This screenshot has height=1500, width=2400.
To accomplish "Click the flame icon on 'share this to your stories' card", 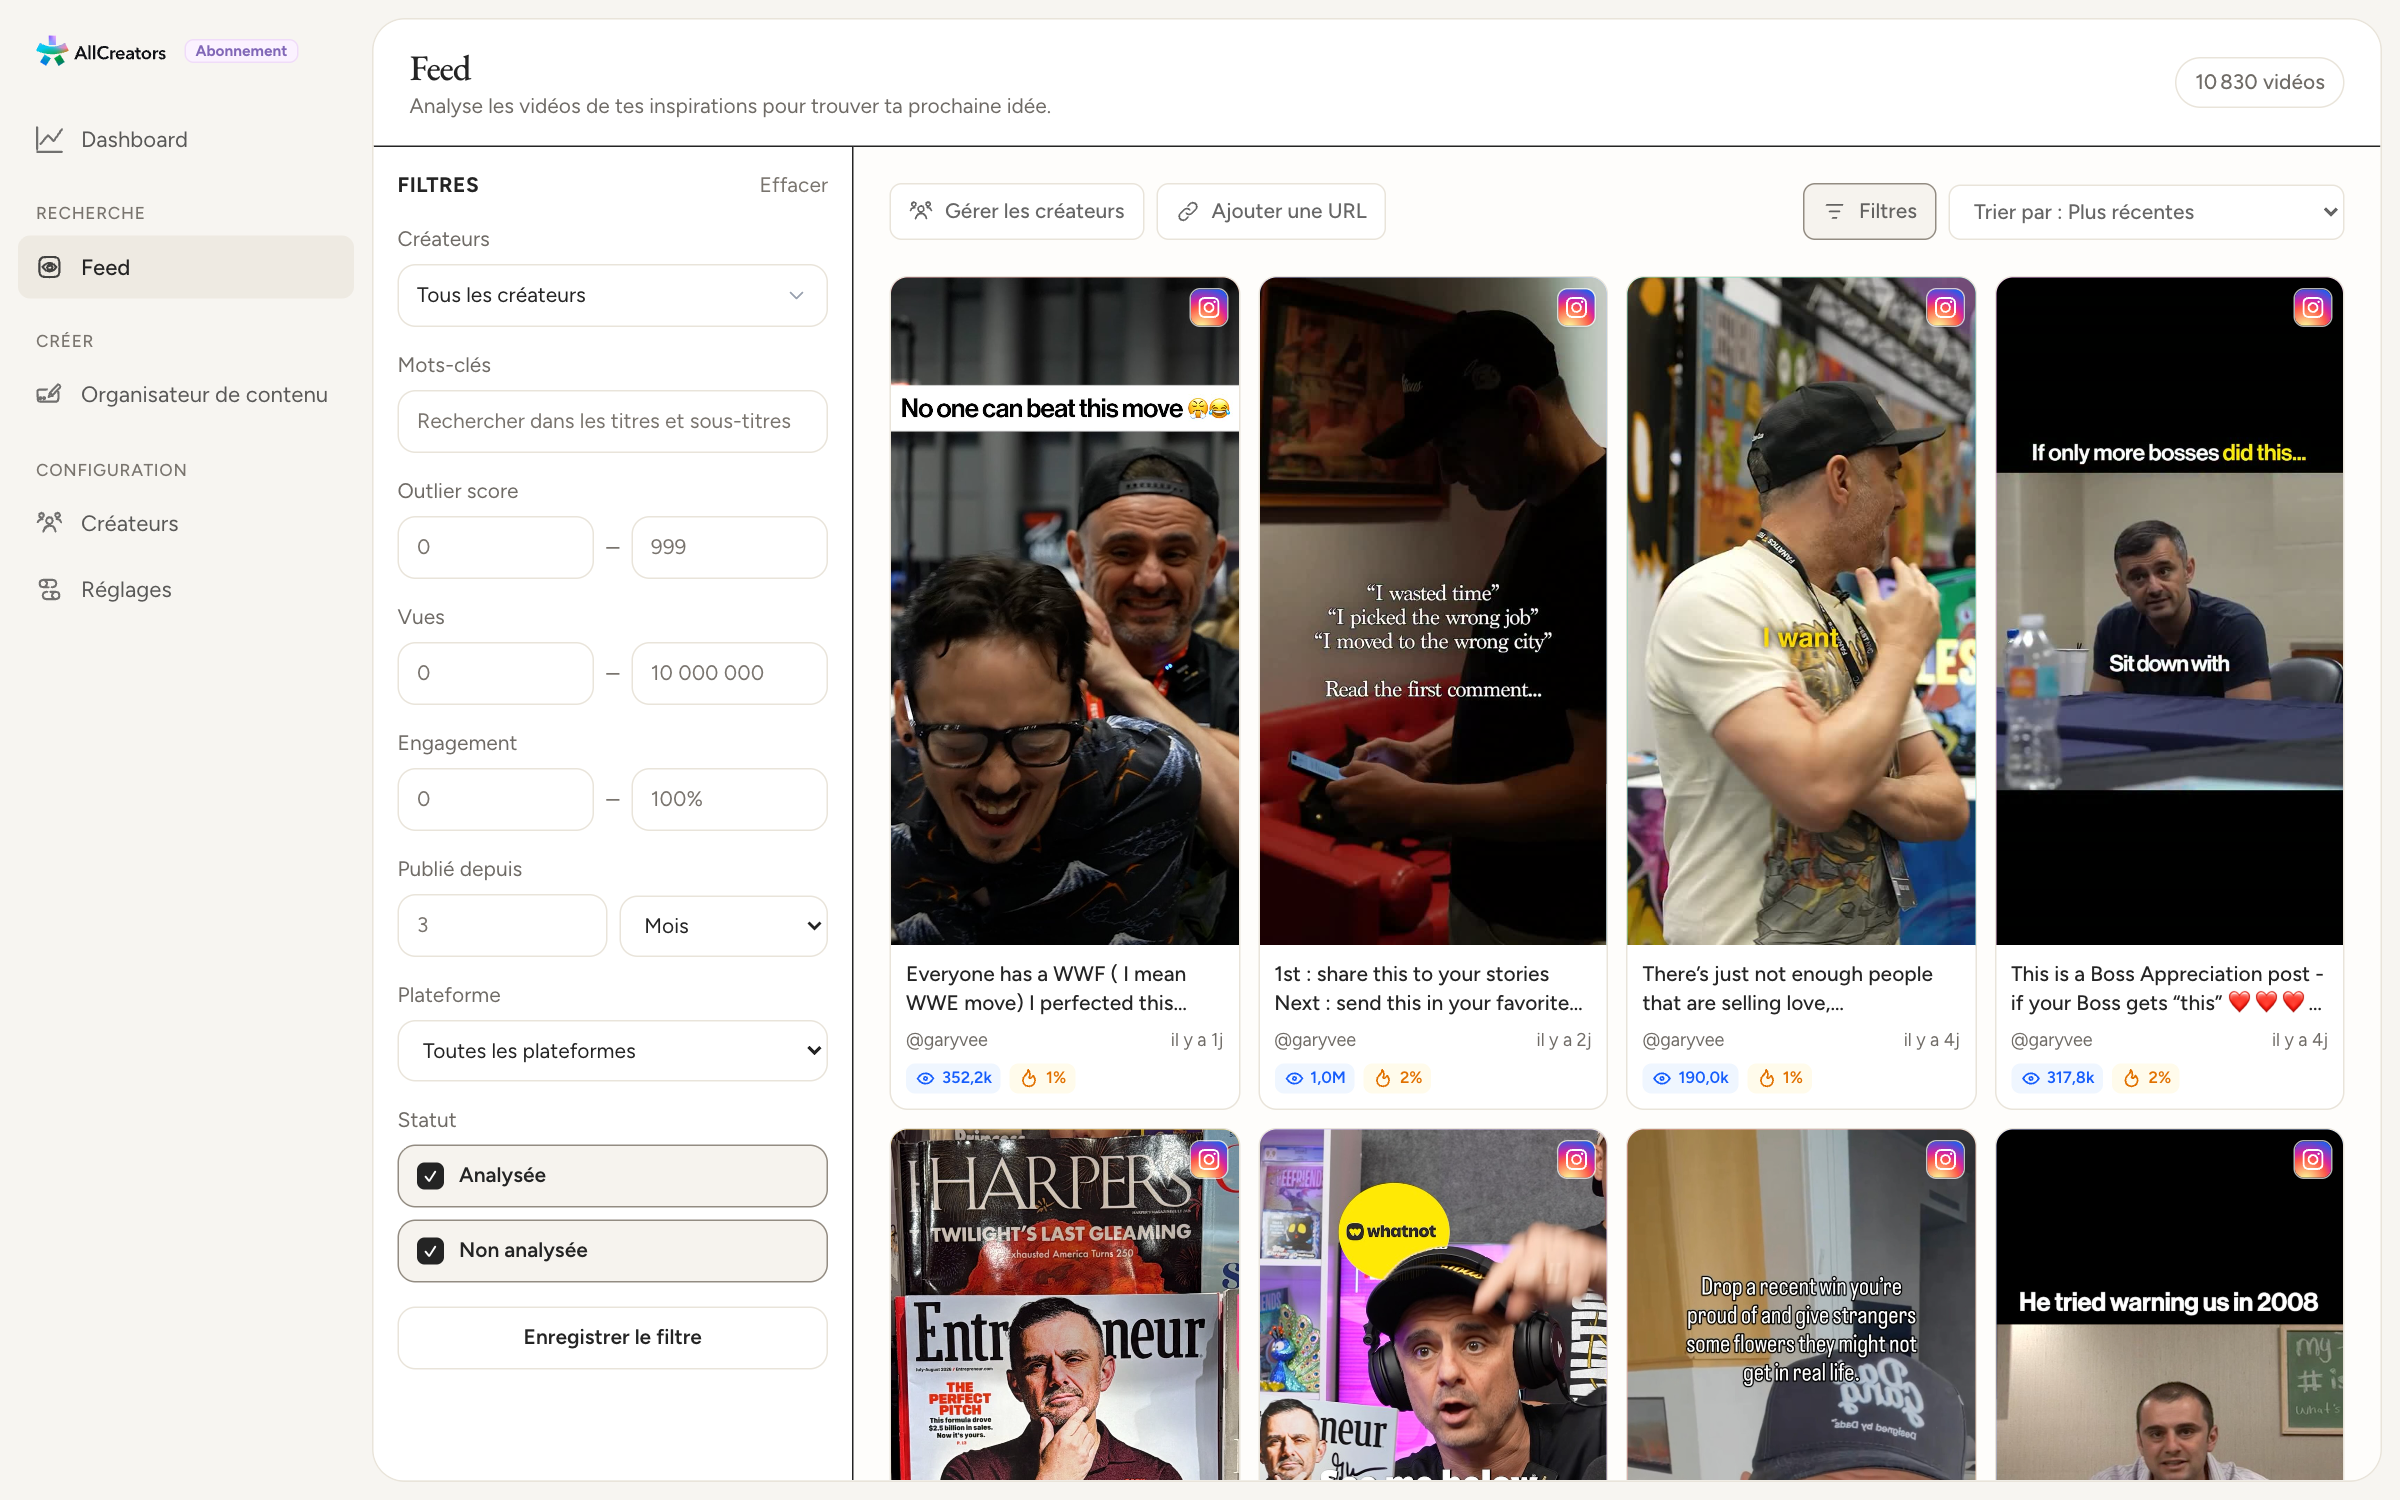I will (x=1383, y=1078).
